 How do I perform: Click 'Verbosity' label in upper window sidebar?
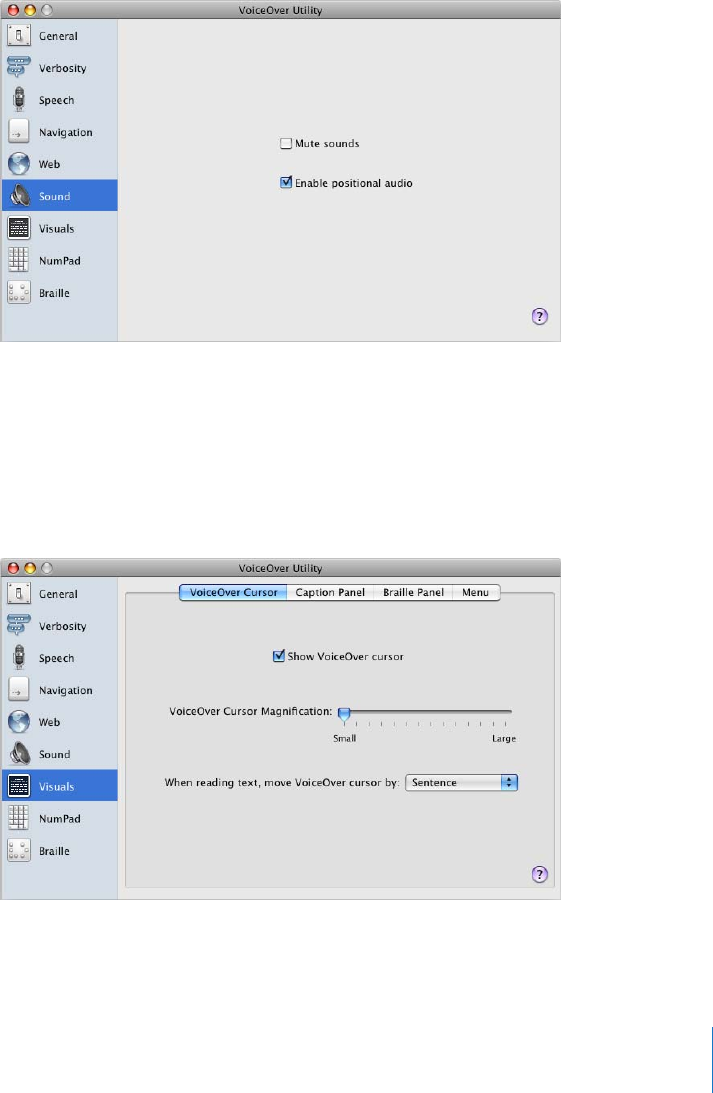pyautogui.click(x=63, y=68)
